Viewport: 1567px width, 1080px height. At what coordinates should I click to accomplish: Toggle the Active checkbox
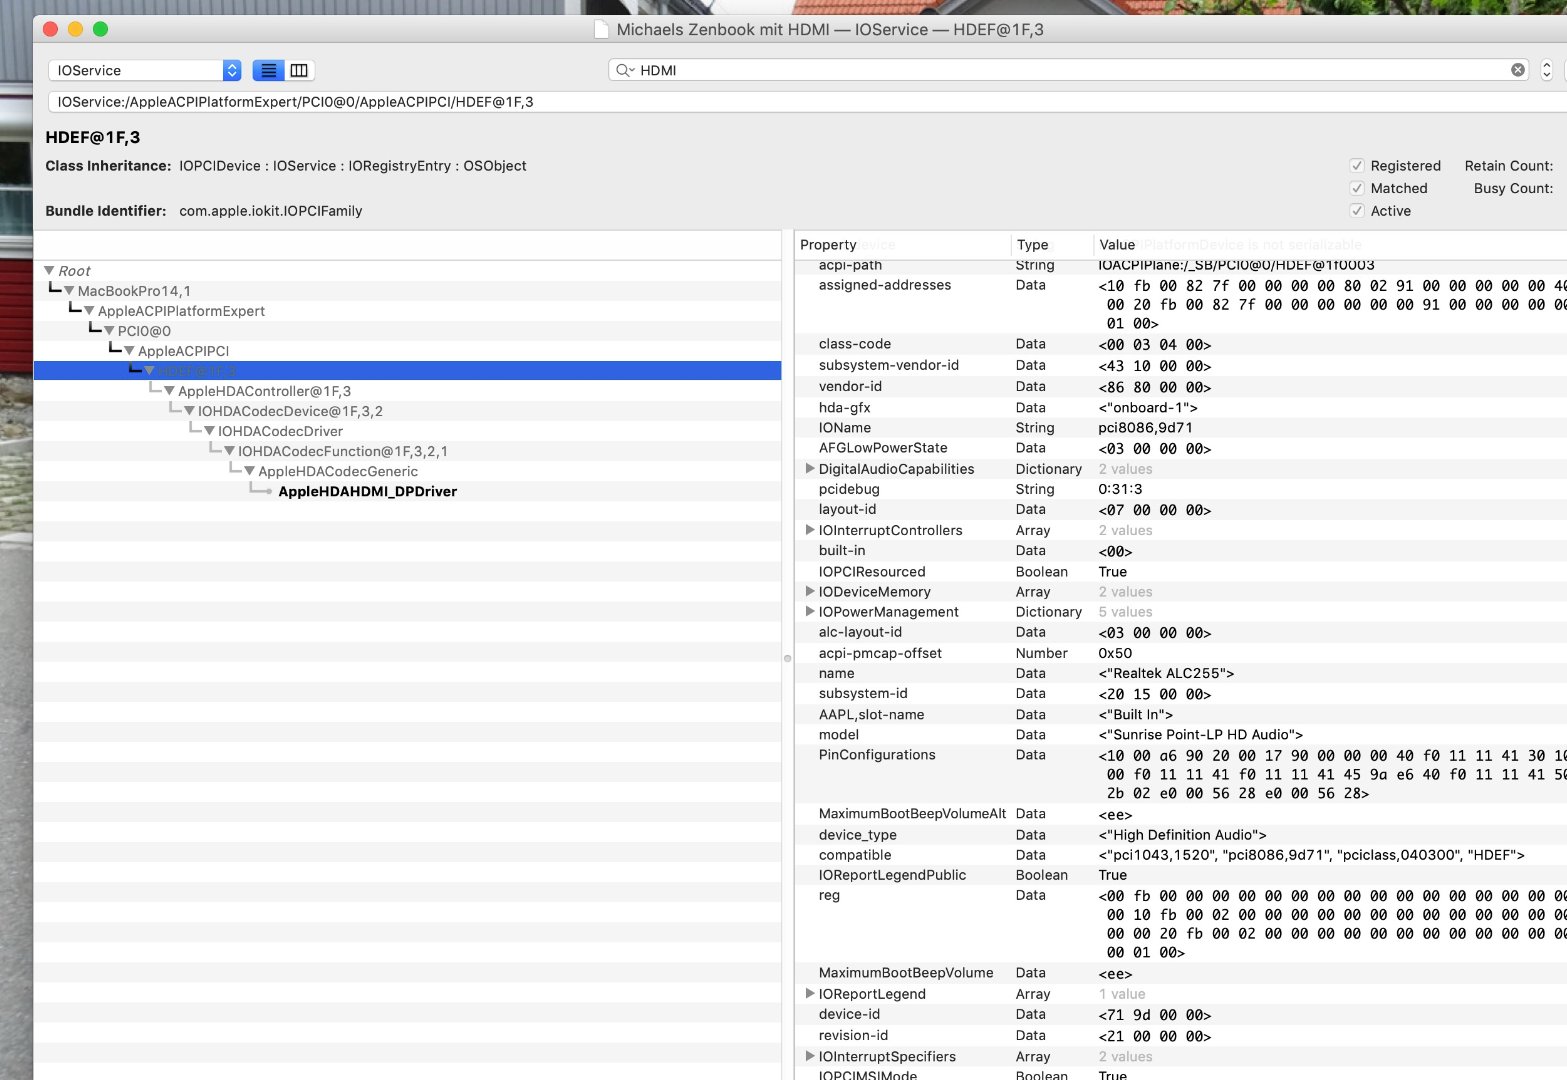tap(1357, 211)
